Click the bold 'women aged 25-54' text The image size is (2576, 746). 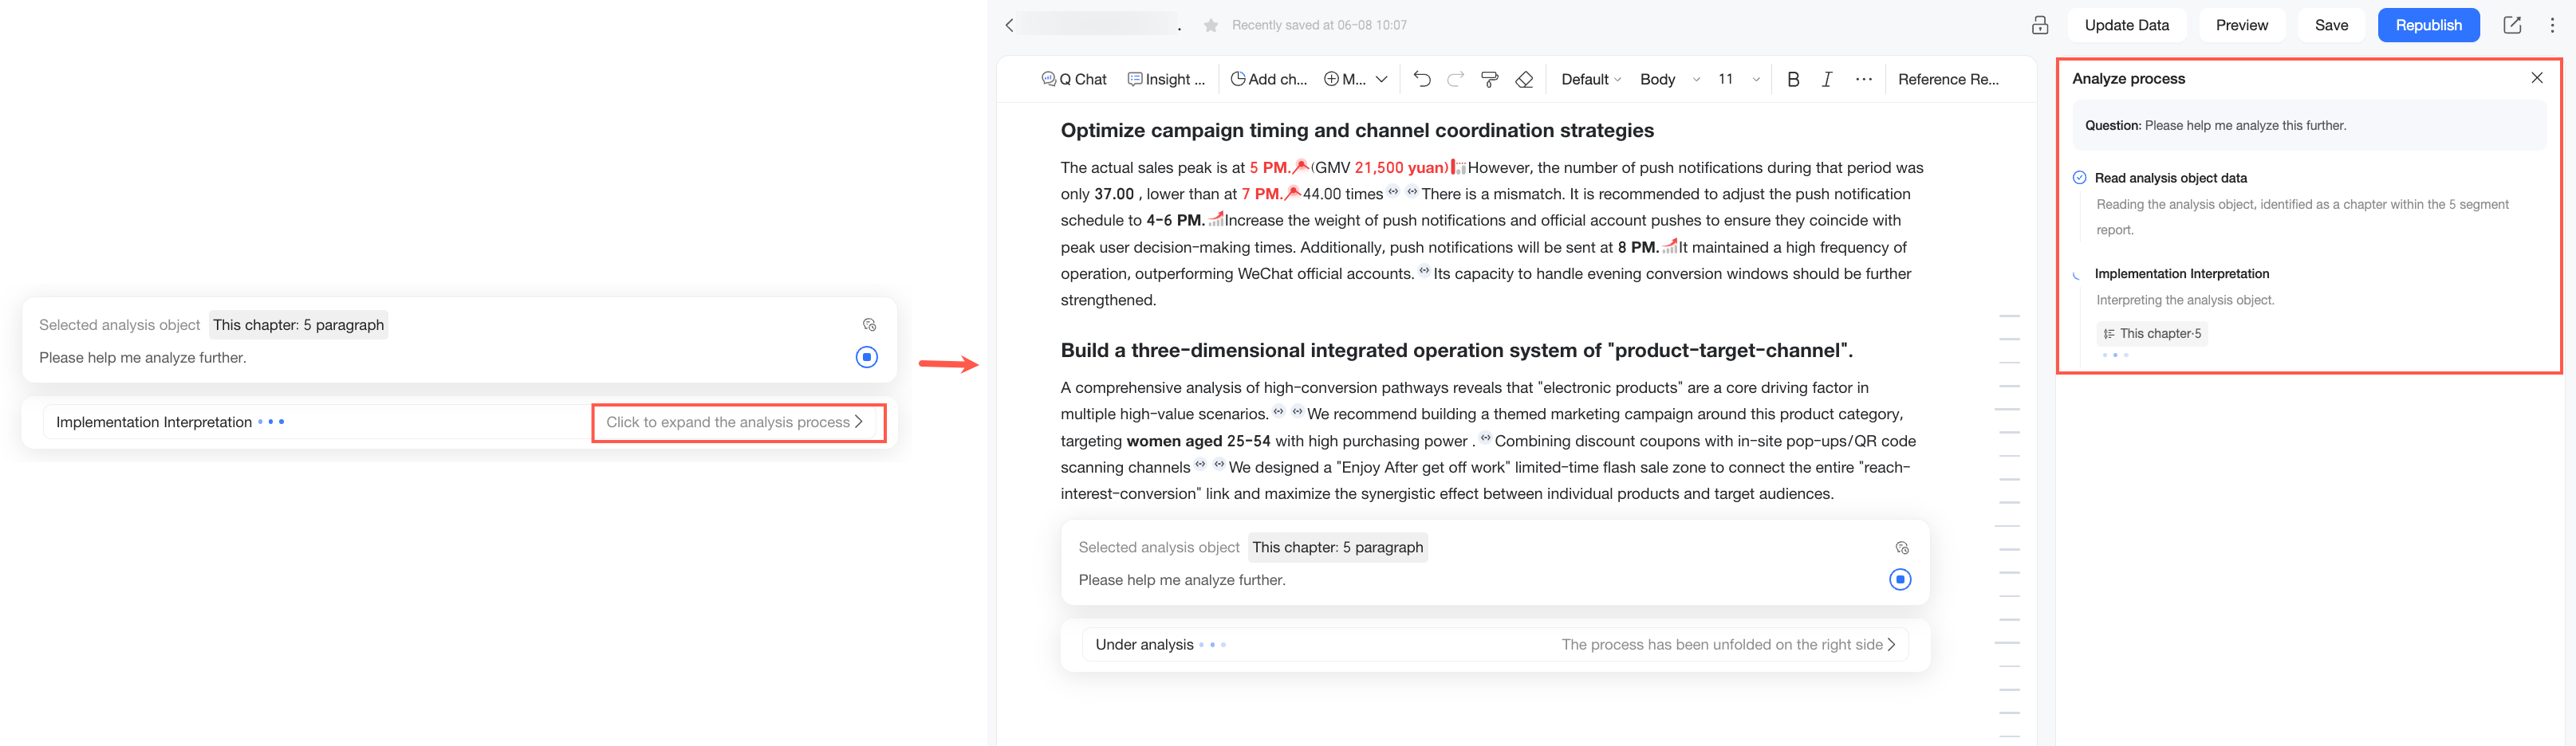click(1198, 441)
